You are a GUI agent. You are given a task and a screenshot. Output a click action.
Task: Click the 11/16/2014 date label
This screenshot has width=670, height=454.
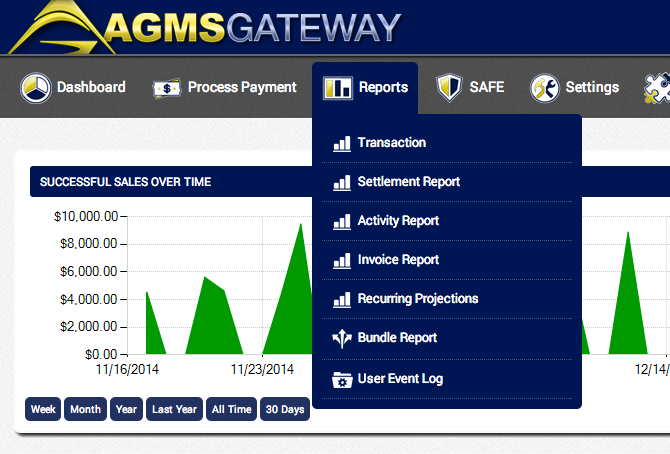coord(127,369)
